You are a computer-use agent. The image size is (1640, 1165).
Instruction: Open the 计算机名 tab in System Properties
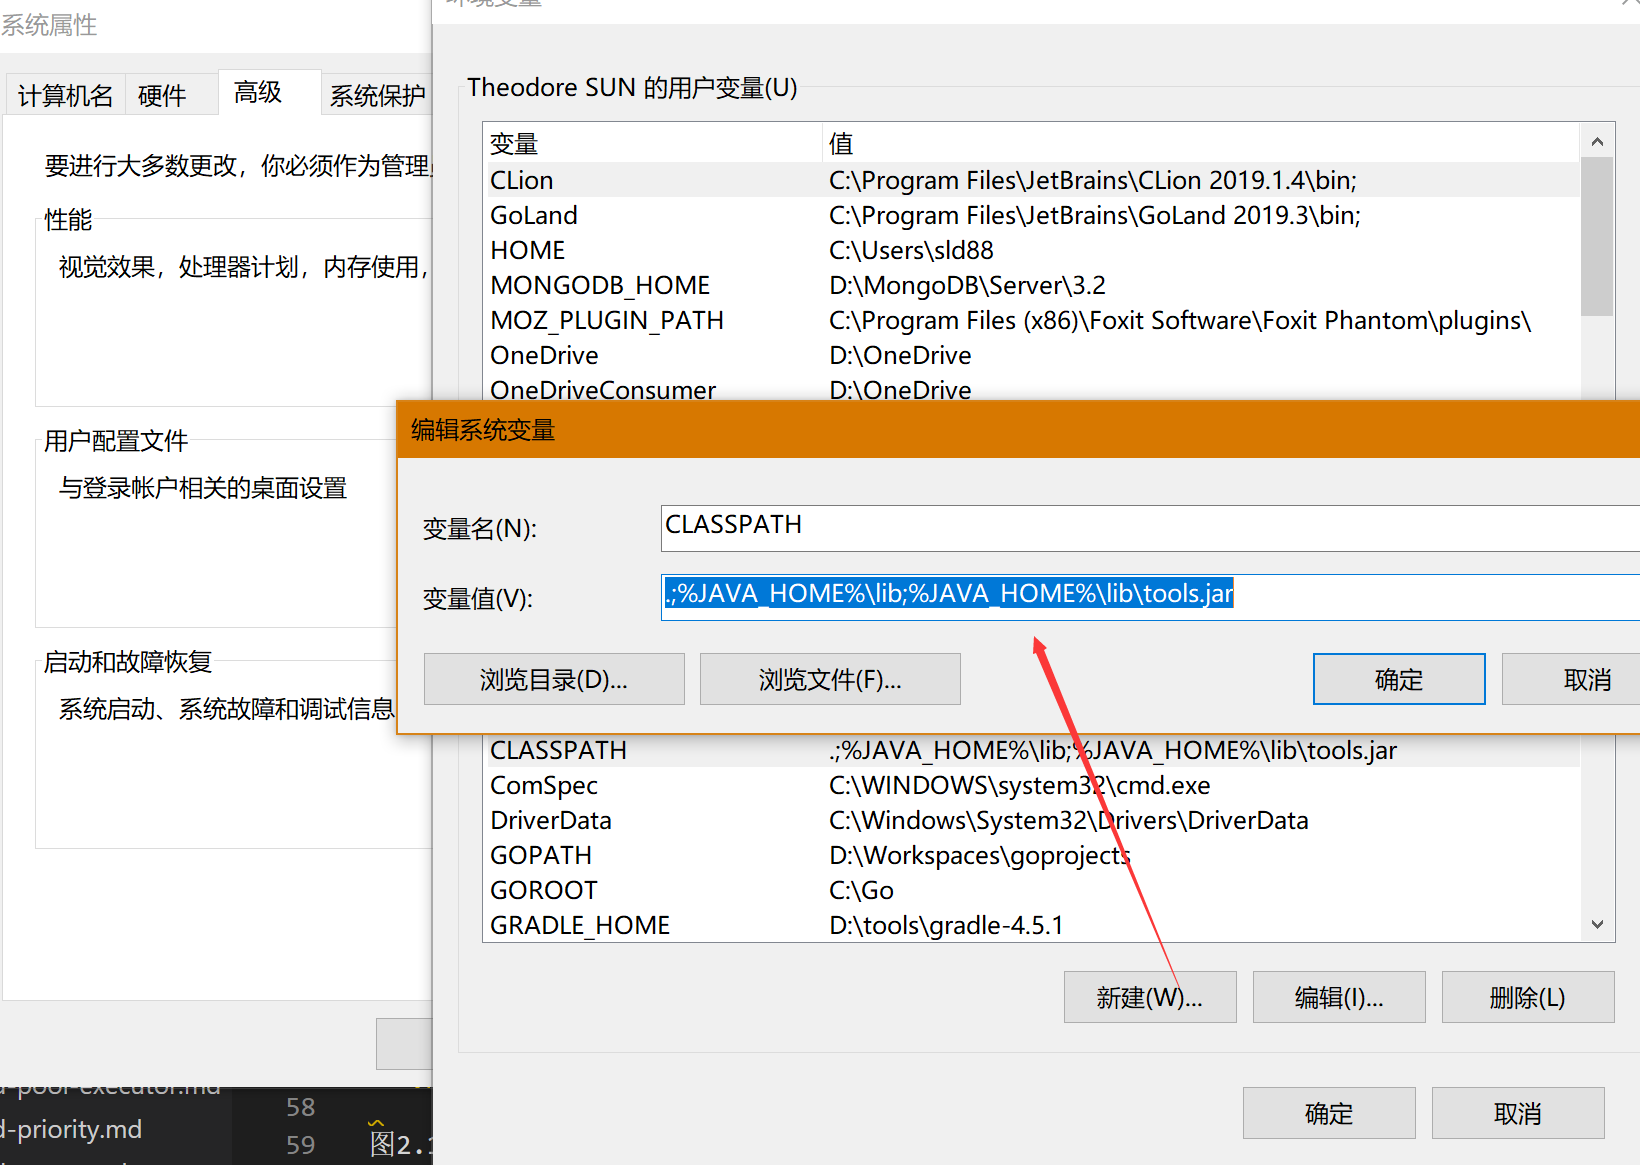pos(66,95)
